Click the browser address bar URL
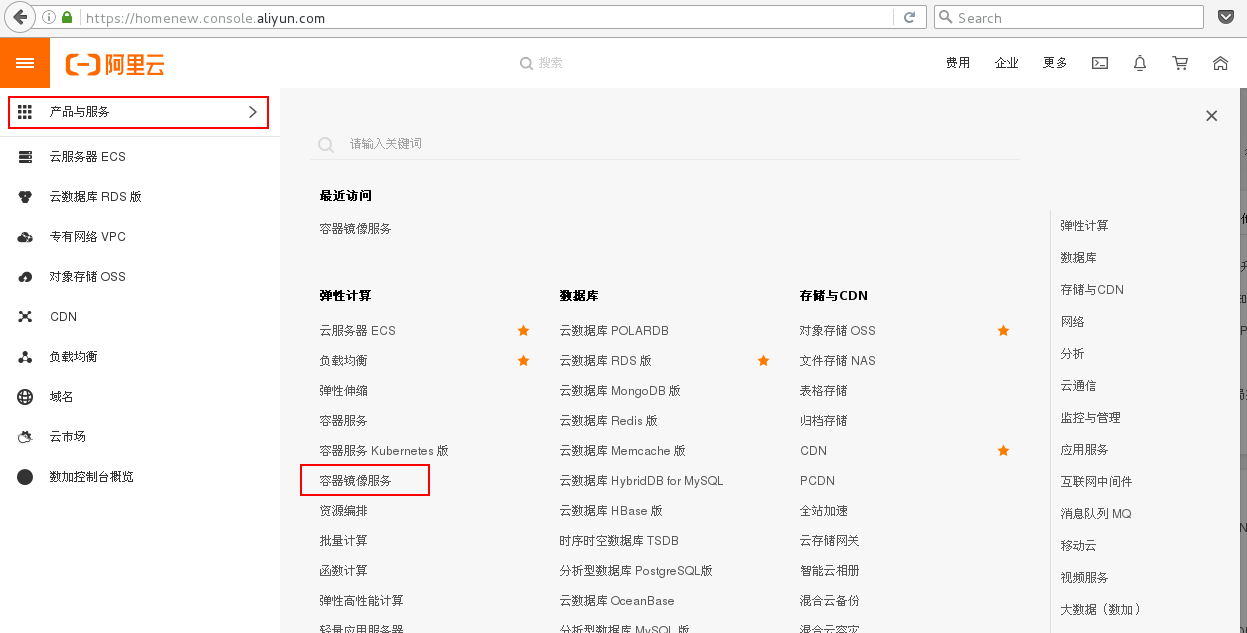Screen dimensions: 1247x633 [x=205, y=18]
